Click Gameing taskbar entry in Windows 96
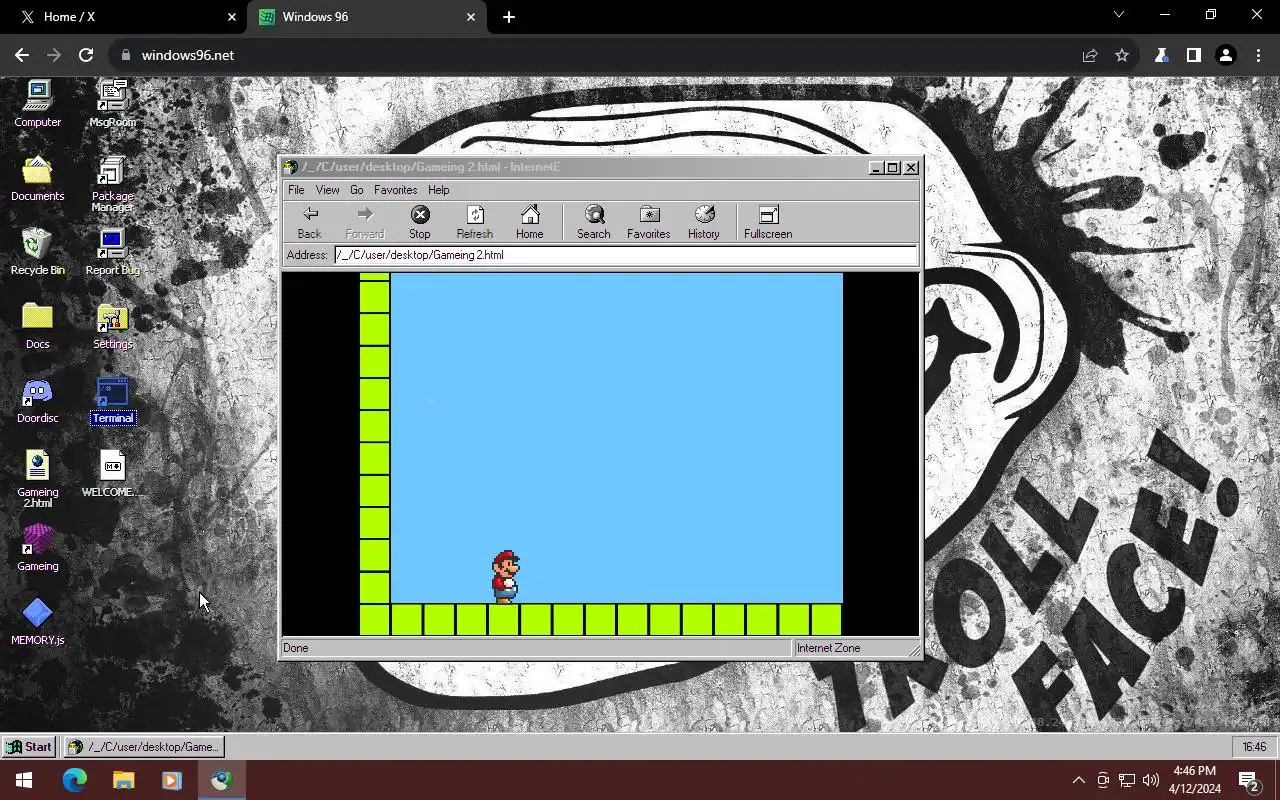This screenshot has height=800, width=1280. [x=144, y=747]
